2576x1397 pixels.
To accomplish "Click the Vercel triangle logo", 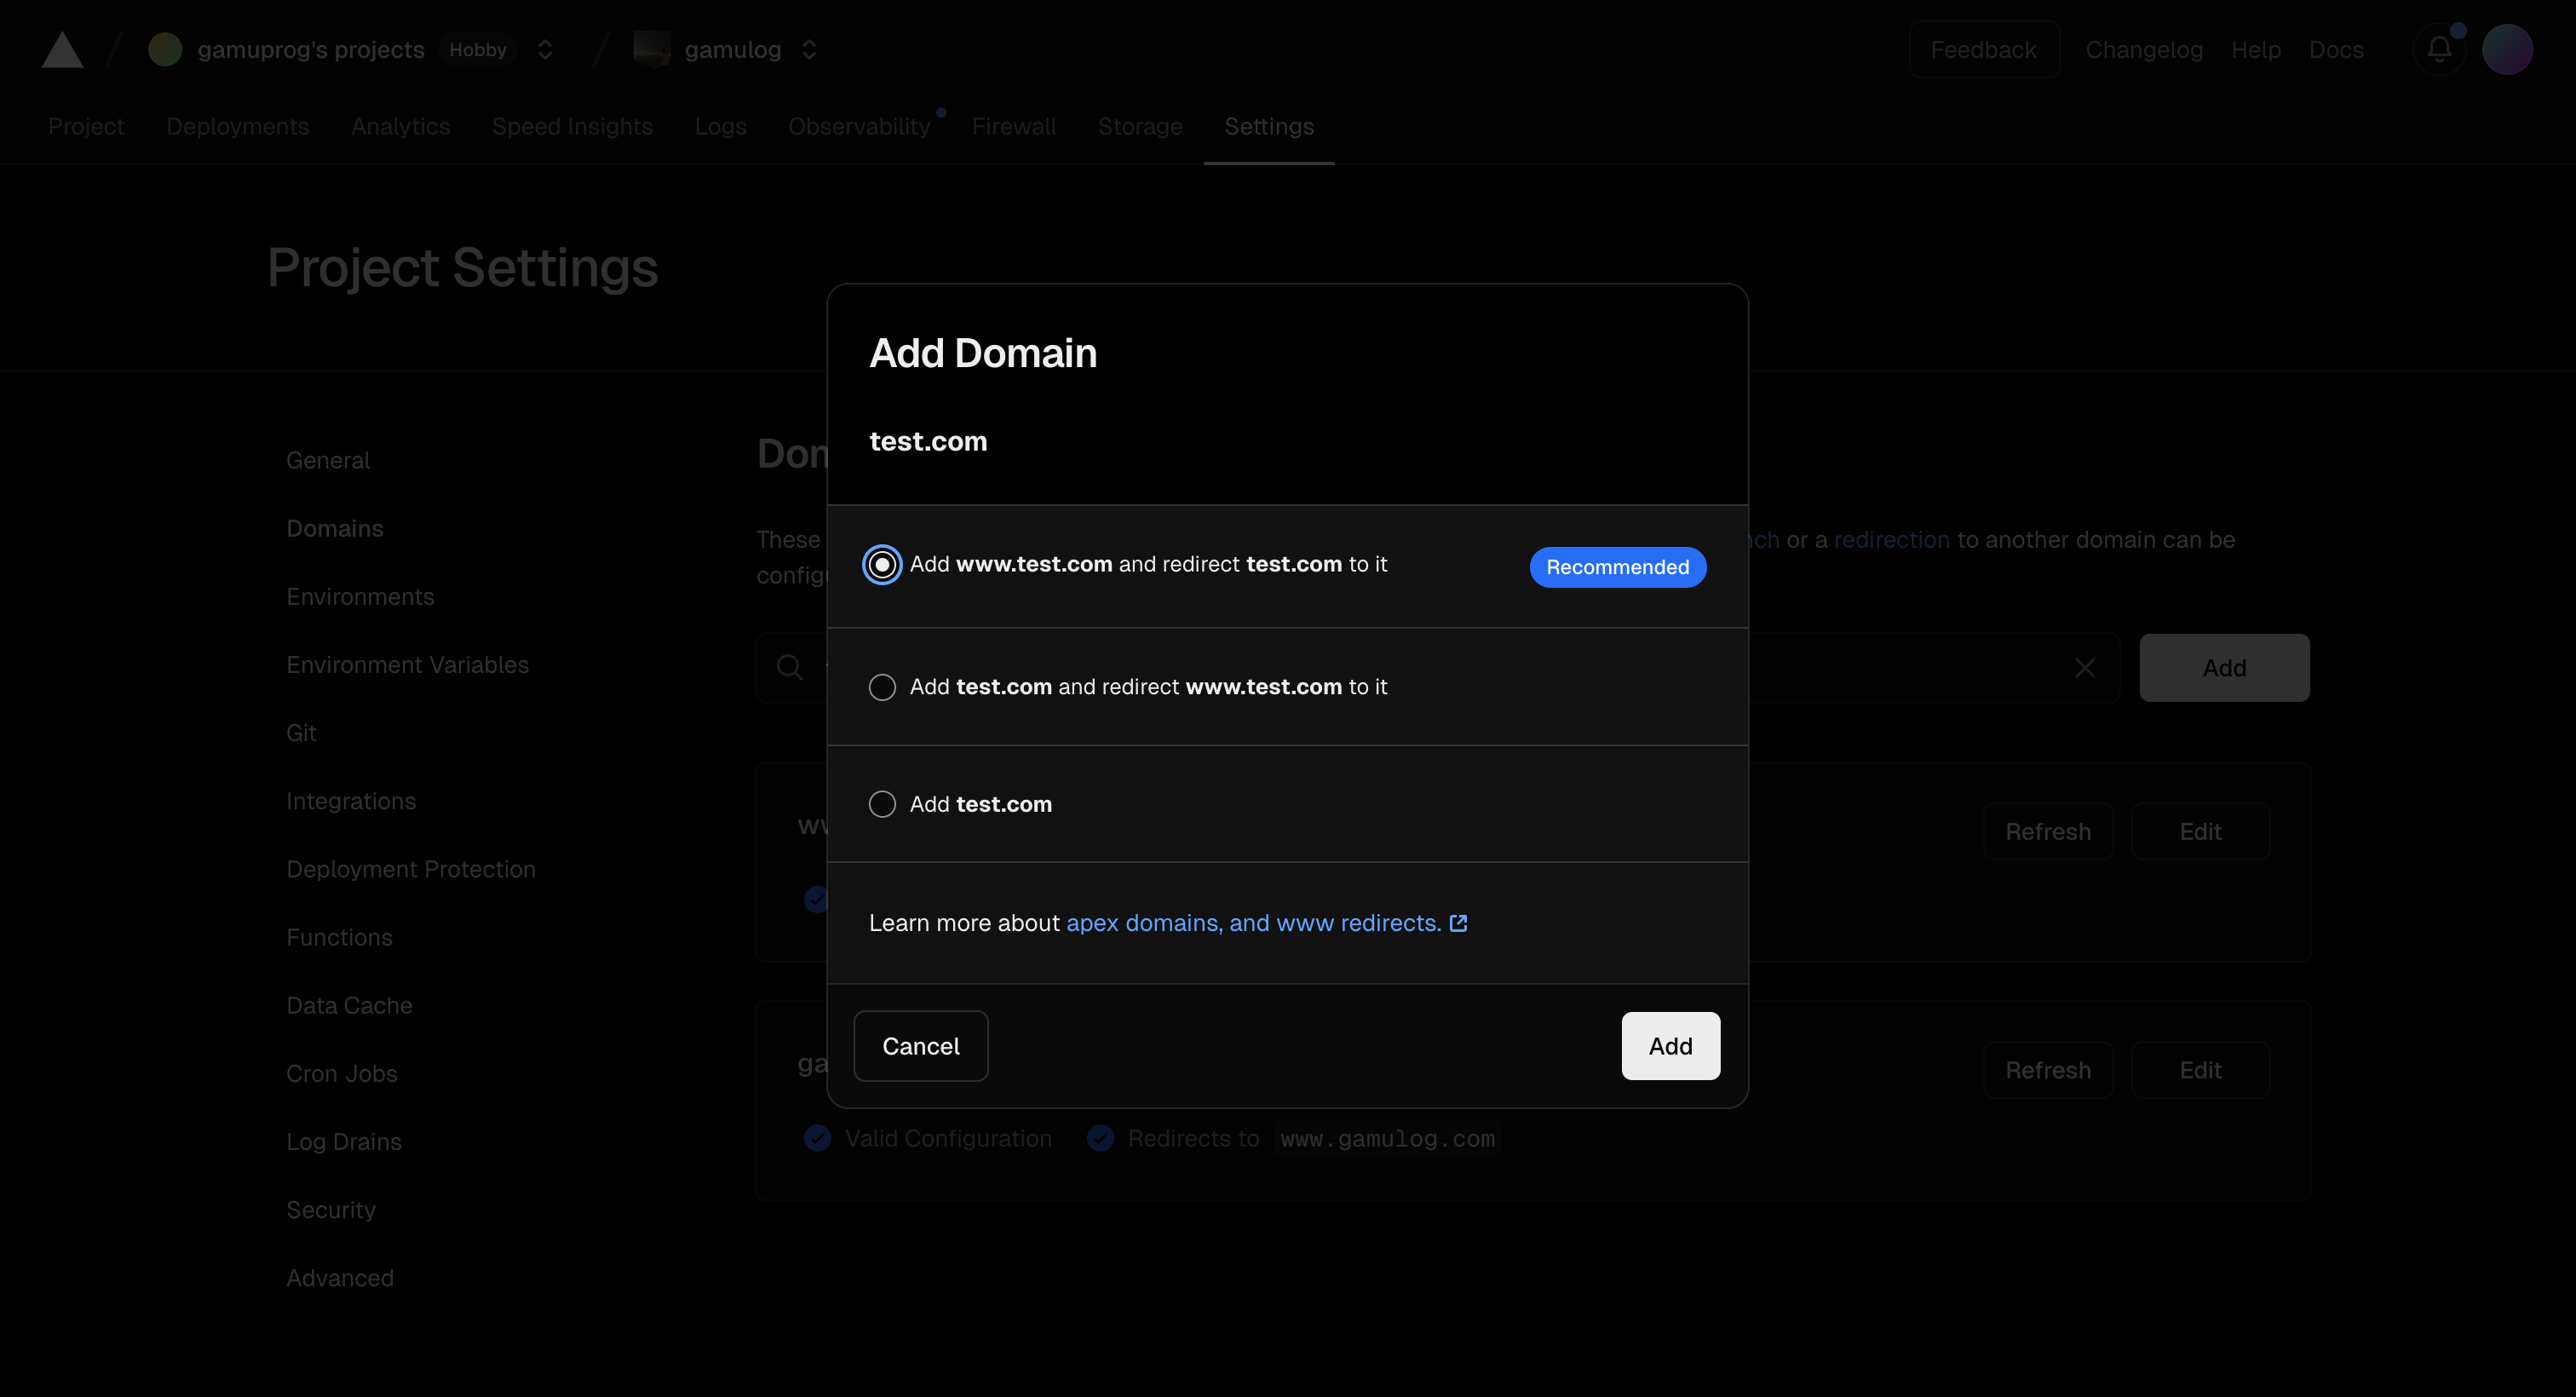I will coord(62,50).
